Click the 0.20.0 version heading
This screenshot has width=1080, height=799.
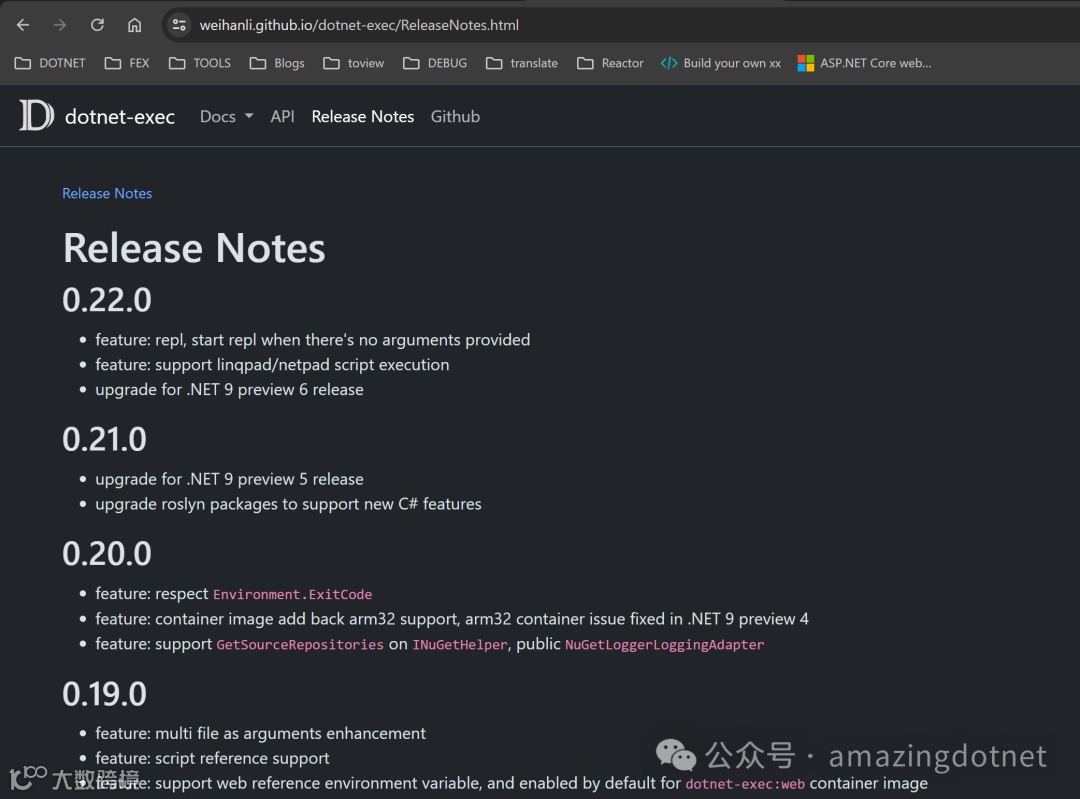[x=107, y=554]
